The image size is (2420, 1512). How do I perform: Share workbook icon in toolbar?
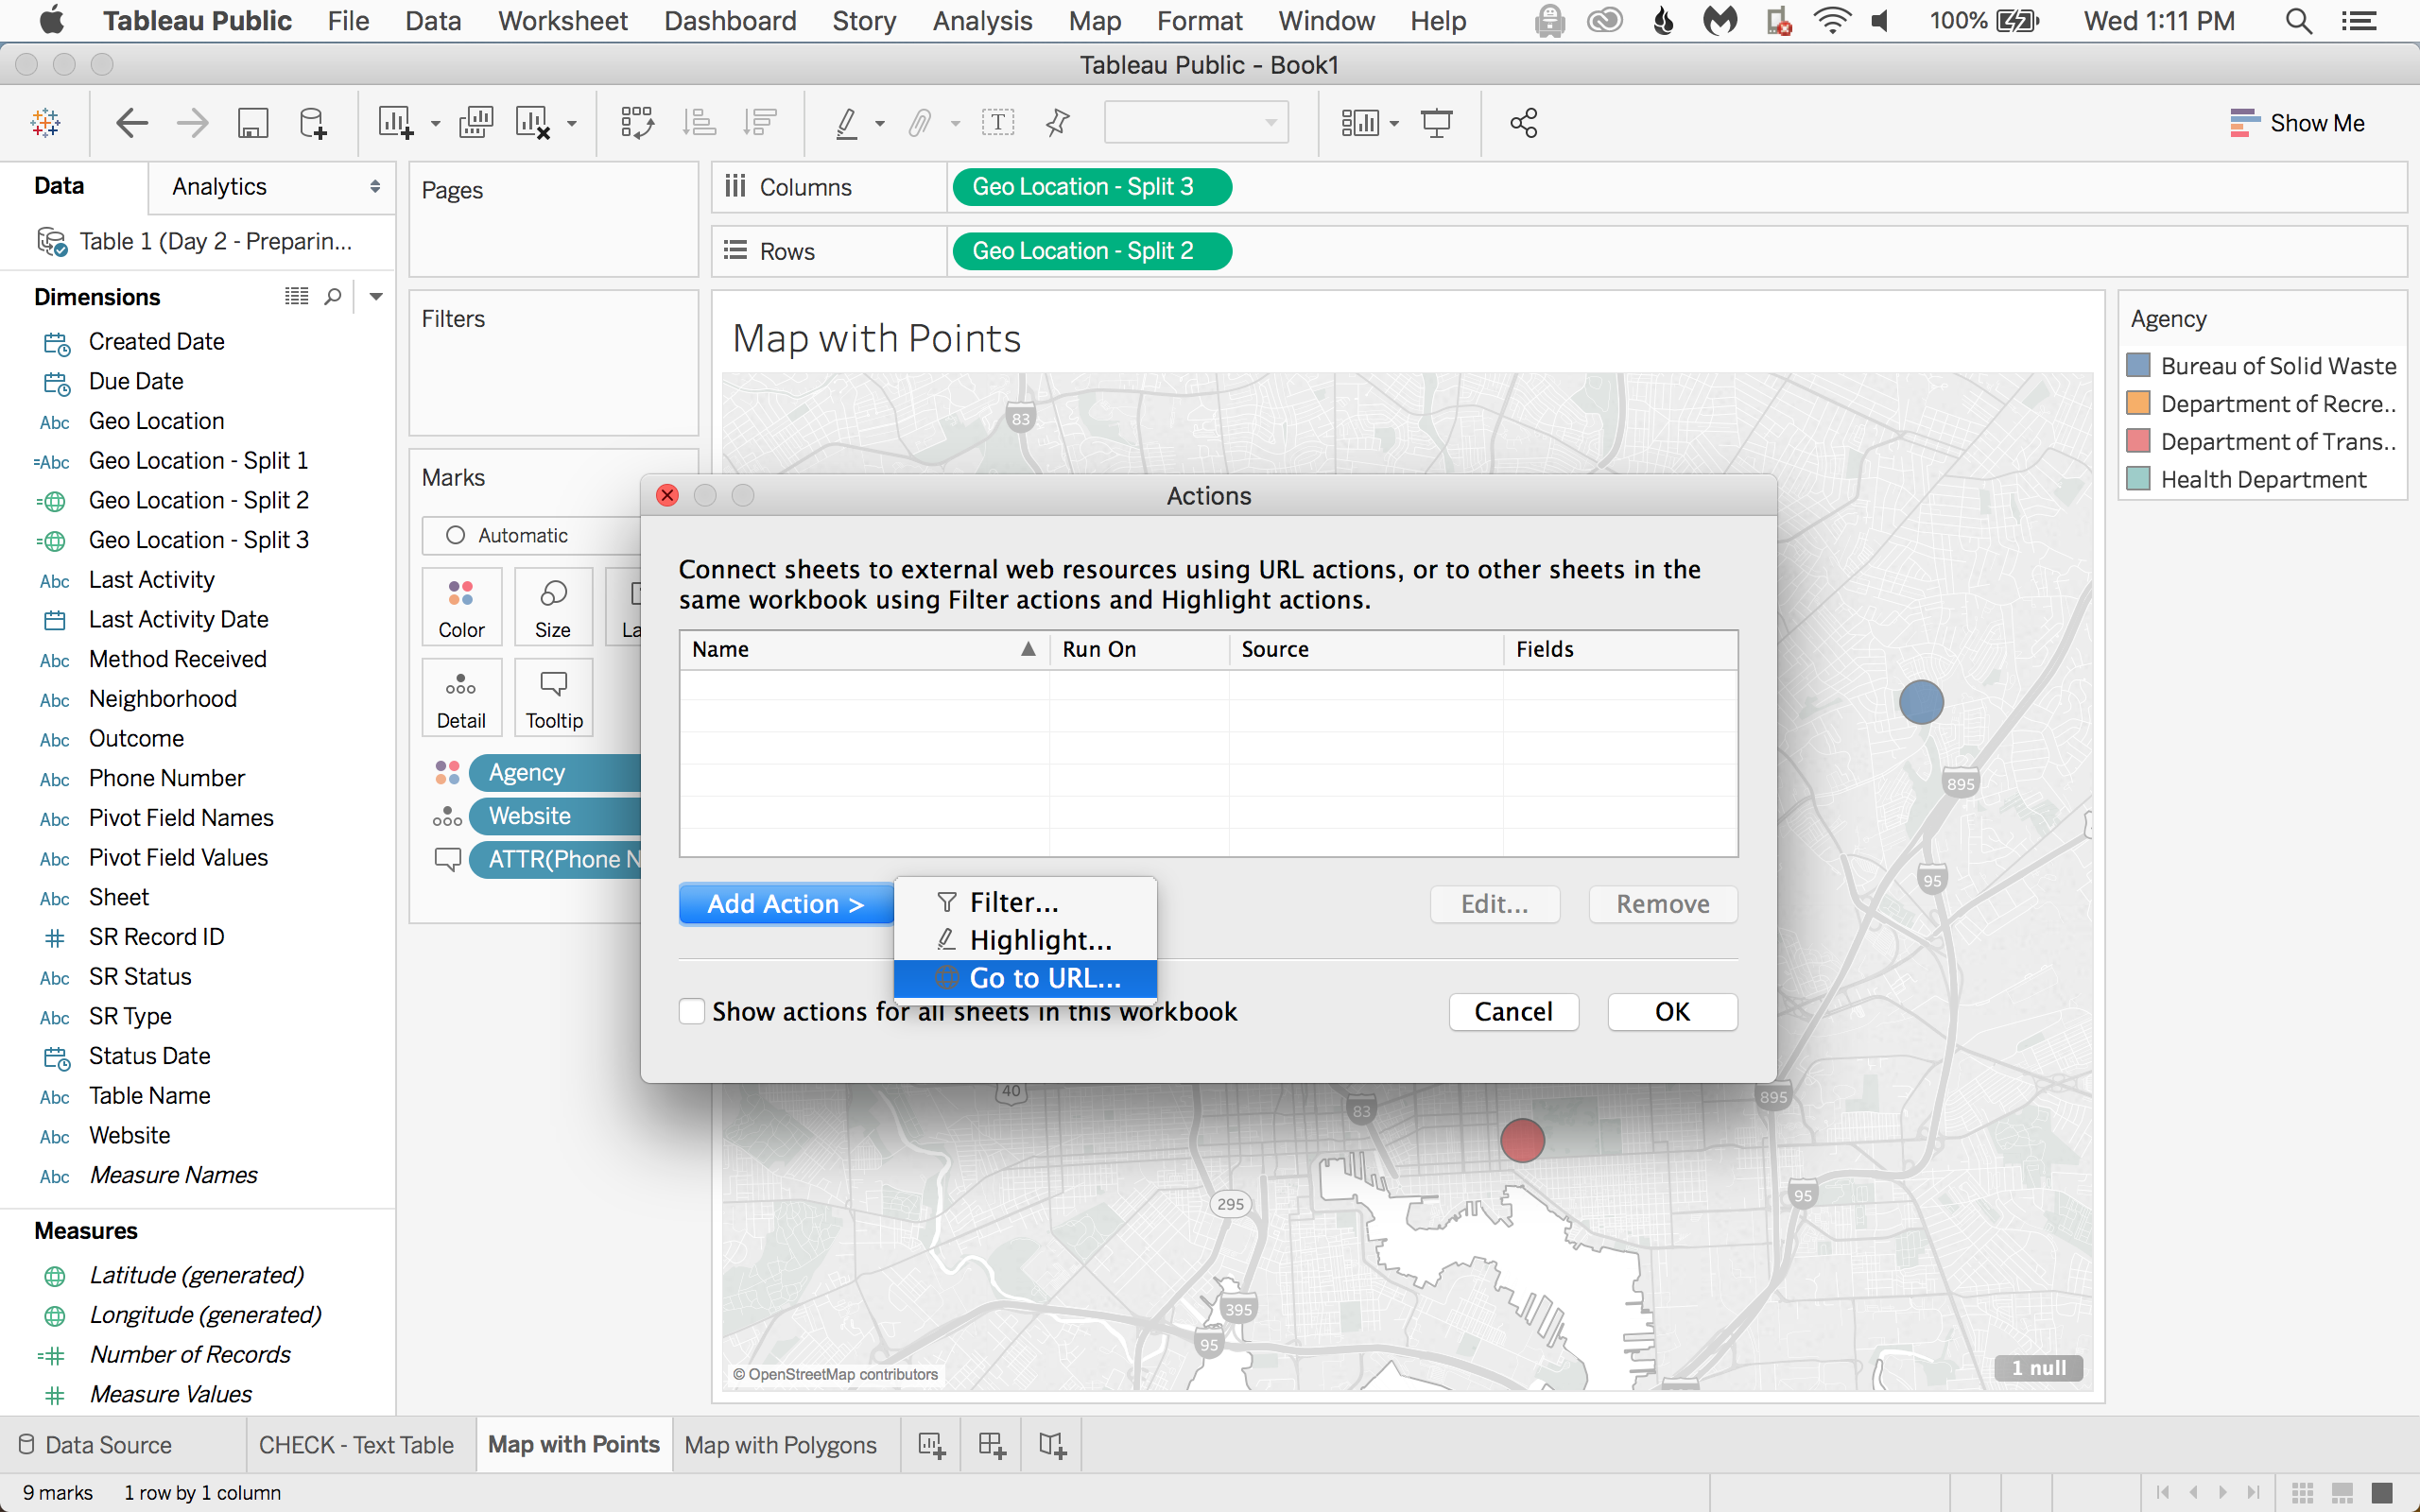[x=1523, y=123]
